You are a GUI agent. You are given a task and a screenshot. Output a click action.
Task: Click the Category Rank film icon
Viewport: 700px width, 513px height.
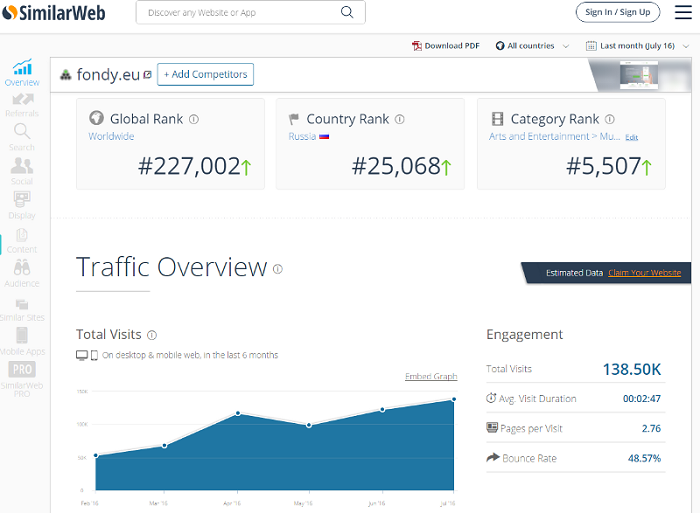pos(497,119)
